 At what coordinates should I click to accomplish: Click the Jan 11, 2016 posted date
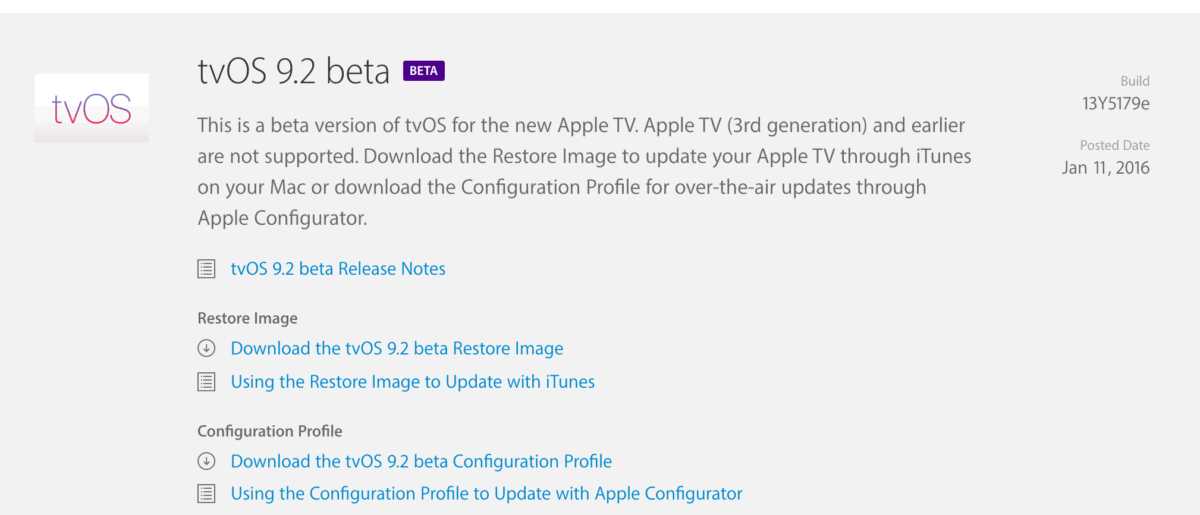[1105, 168]
